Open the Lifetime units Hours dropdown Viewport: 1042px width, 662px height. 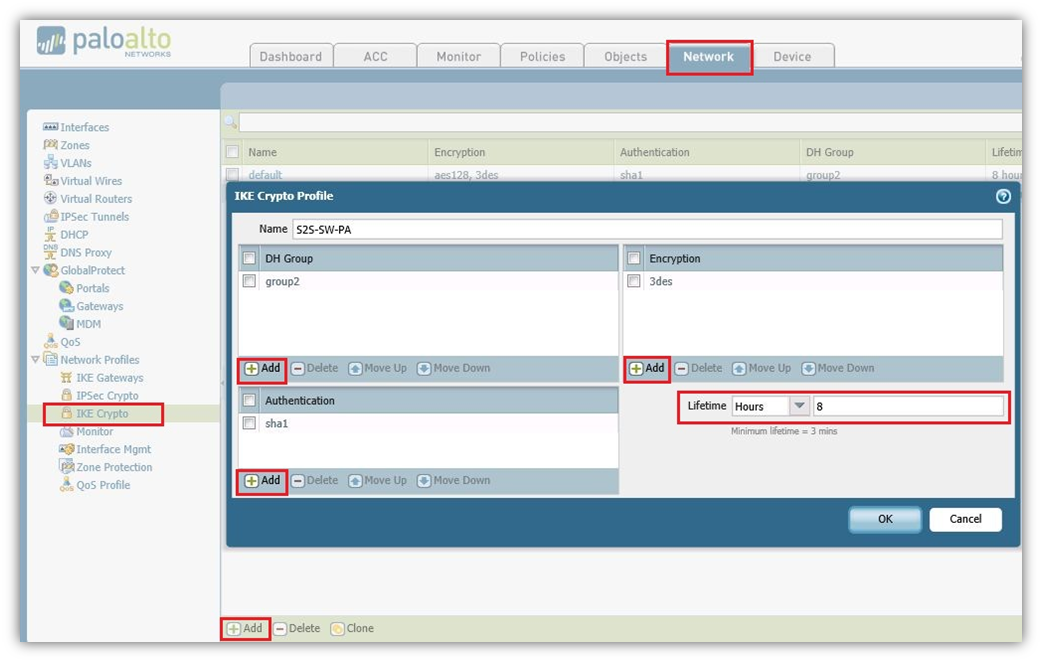799,407
